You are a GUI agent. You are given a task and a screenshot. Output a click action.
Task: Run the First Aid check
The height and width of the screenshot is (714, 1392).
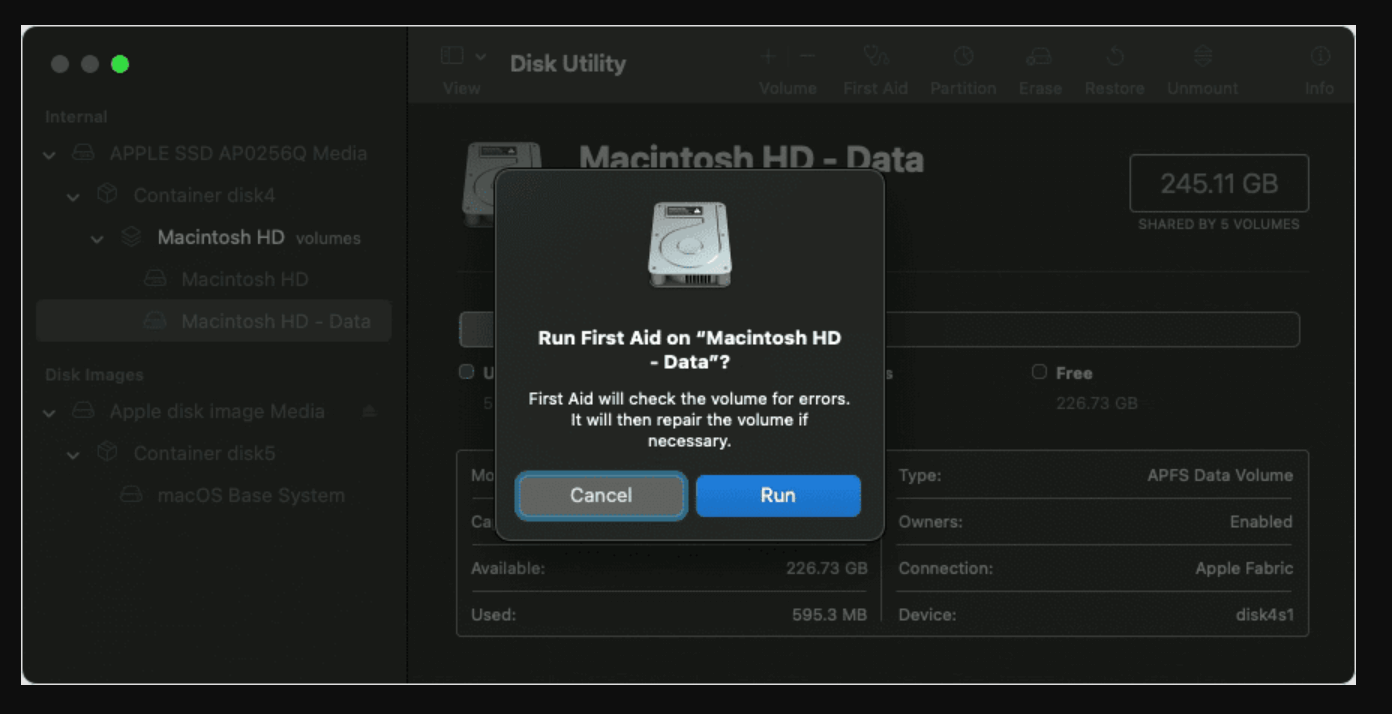(x=778, y=495)
